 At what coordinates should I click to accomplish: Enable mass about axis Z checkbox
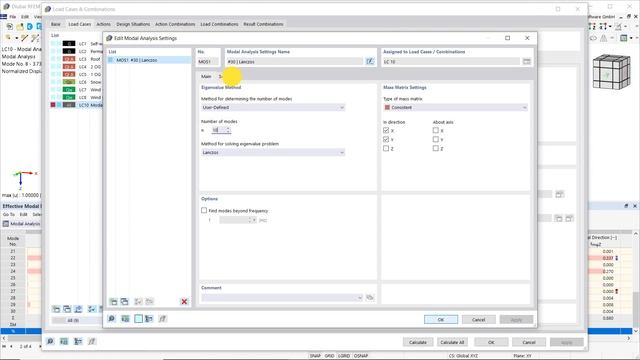click(436, 149)
